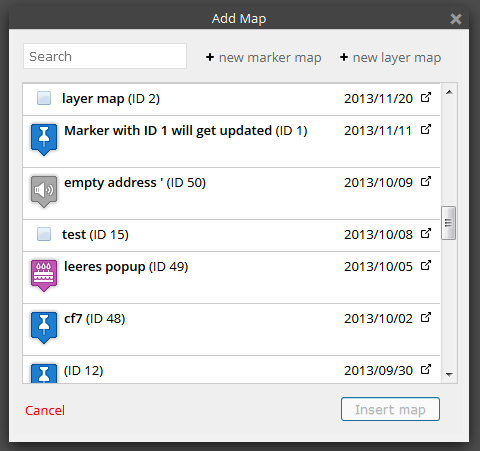
Task: Select test (ID 15) entry
Action: [x=232, y=235]
